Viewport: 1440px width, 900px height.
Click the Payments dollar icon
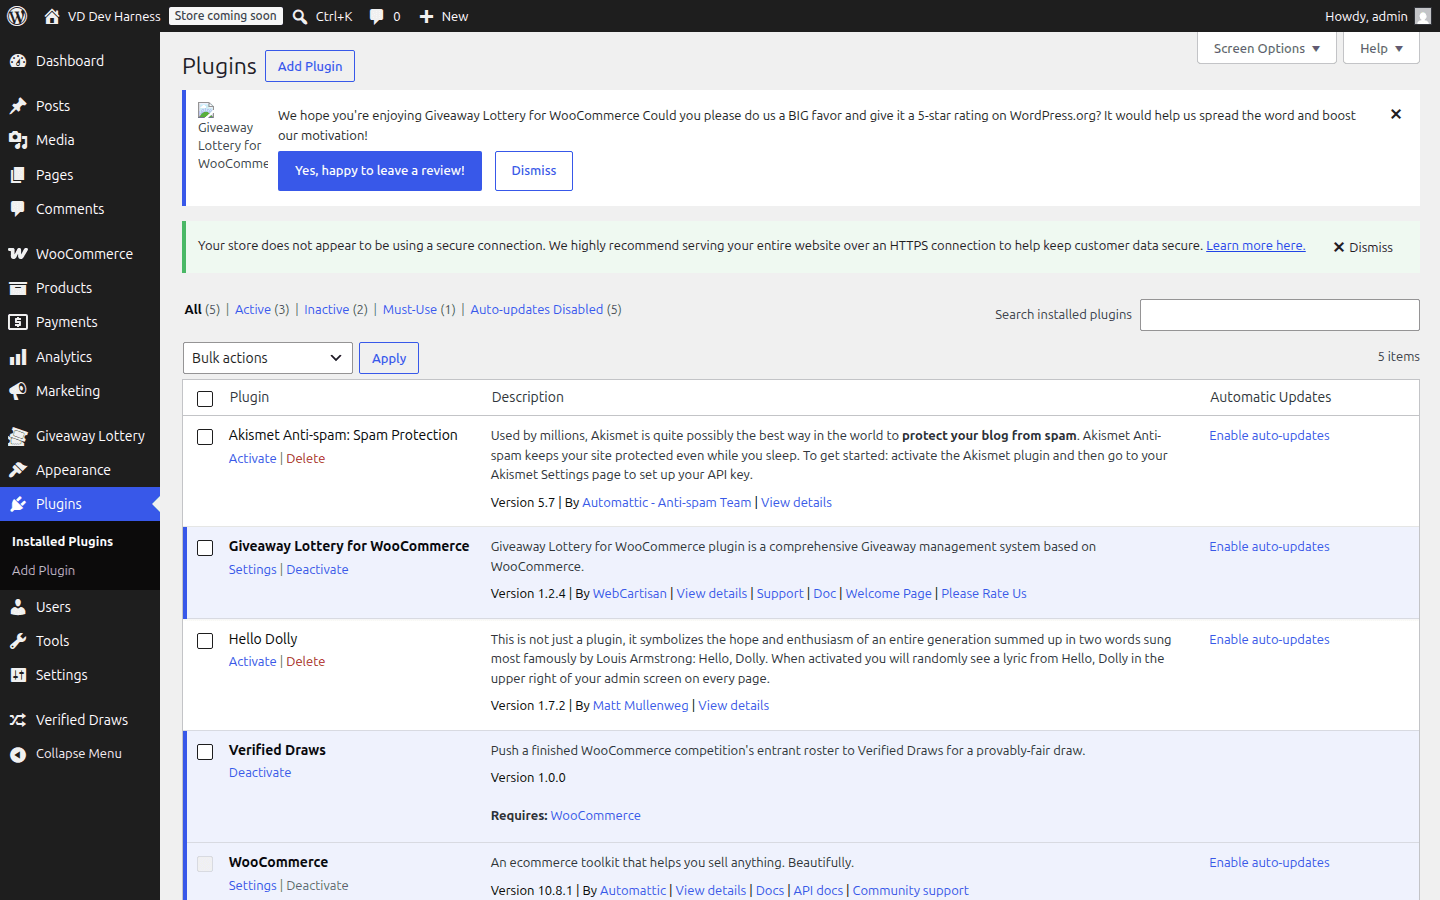(18, 322)
